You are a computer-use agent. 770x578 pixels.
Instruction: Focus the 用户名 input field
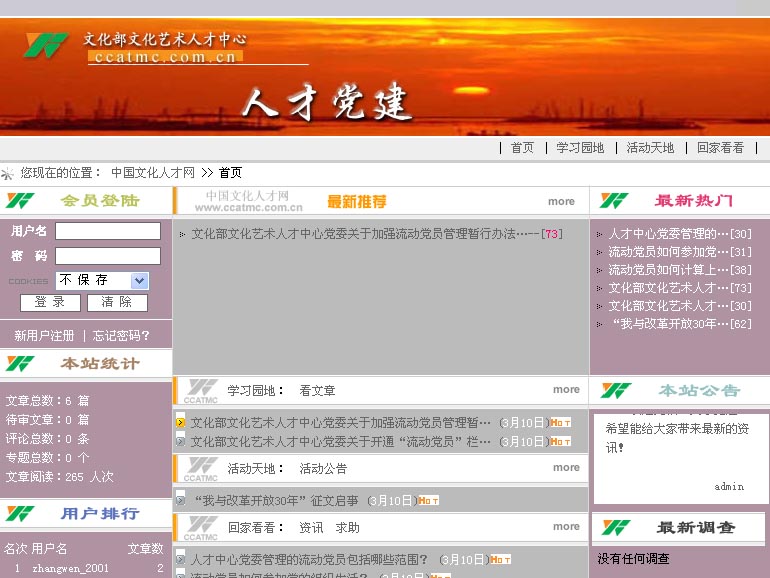tap(108, 231)
